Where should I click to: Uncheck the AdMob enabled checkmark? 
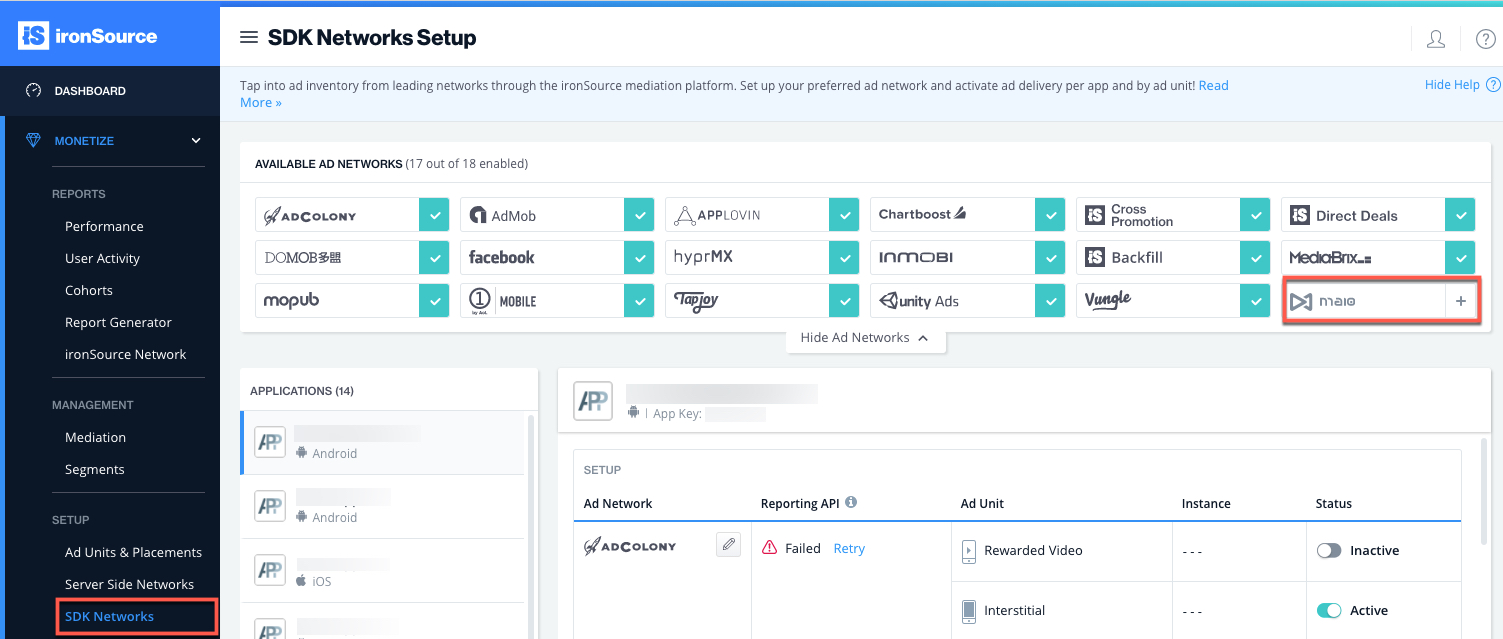tap(639, 215)
